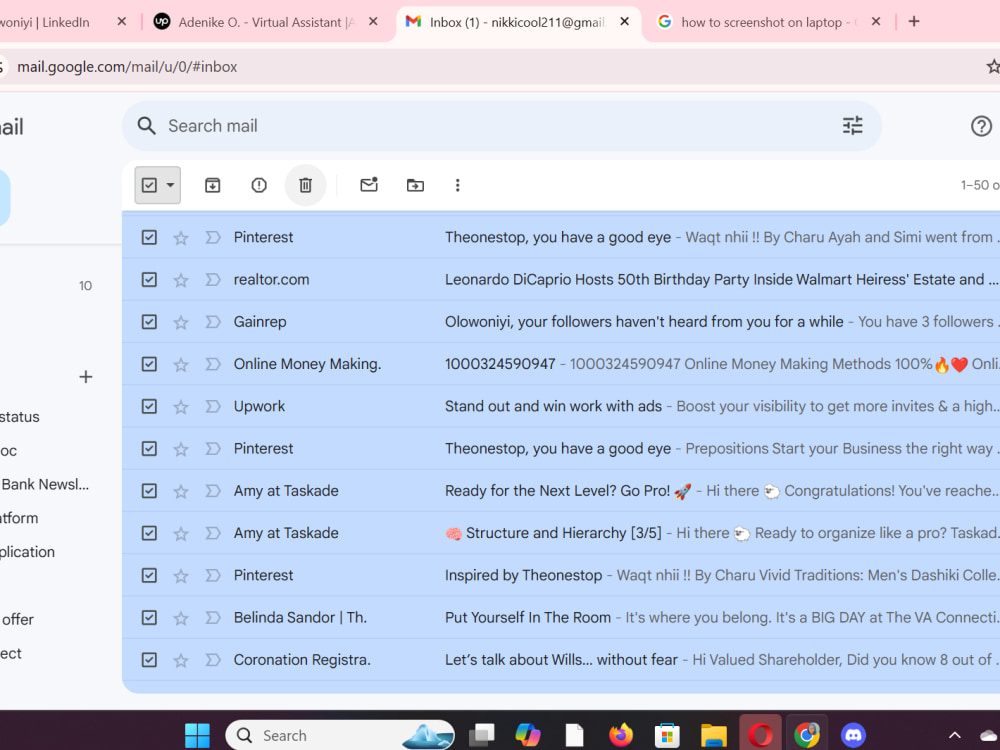The width and height of the screenshot is (1000, 750).
Task: Open the Ready for the Next Level email
Action: click(x=561, y=490)
